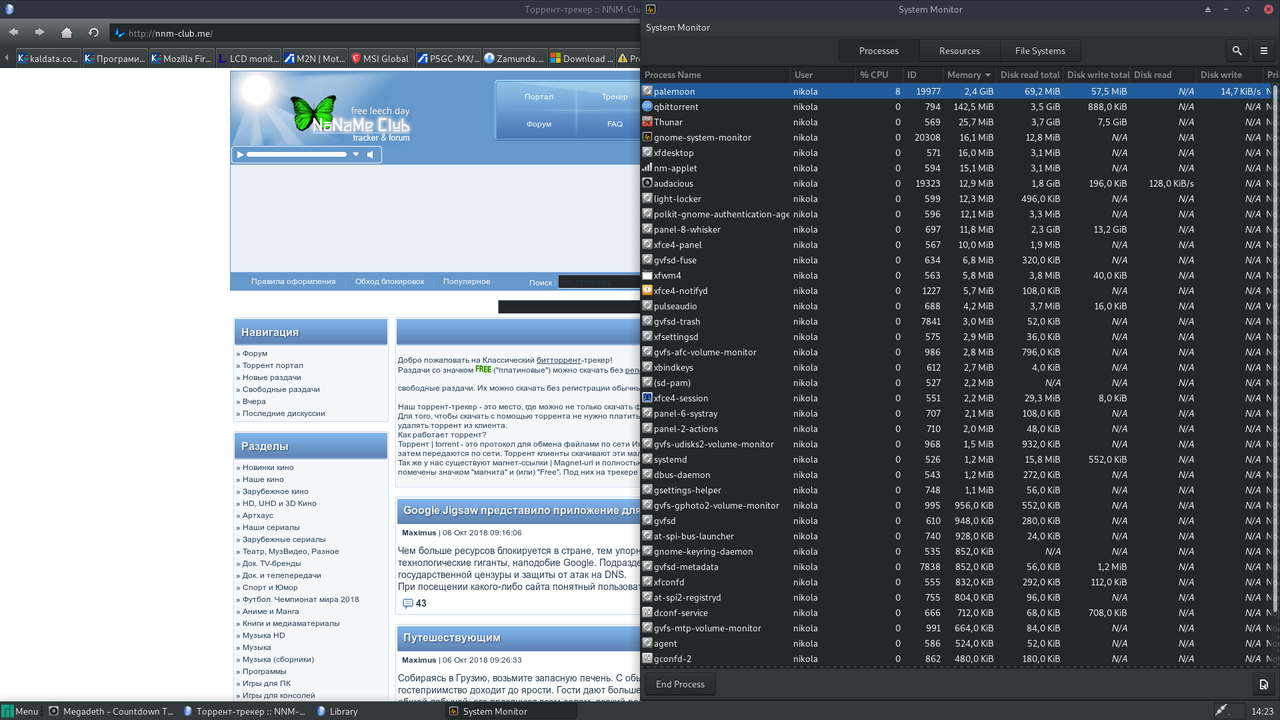Open the Menu button on the panel
Screen dimensions: 1280x720
(20, 711)
